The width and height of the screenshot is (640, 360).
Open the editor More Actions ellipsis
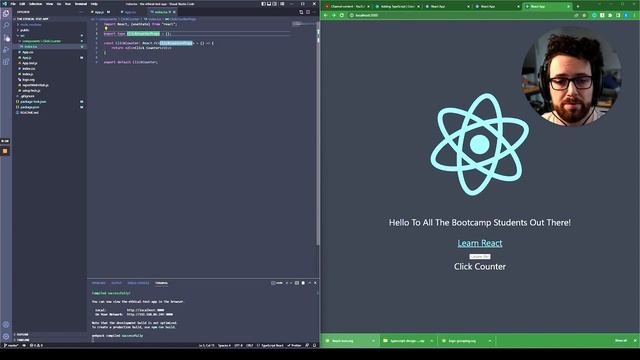314,12
